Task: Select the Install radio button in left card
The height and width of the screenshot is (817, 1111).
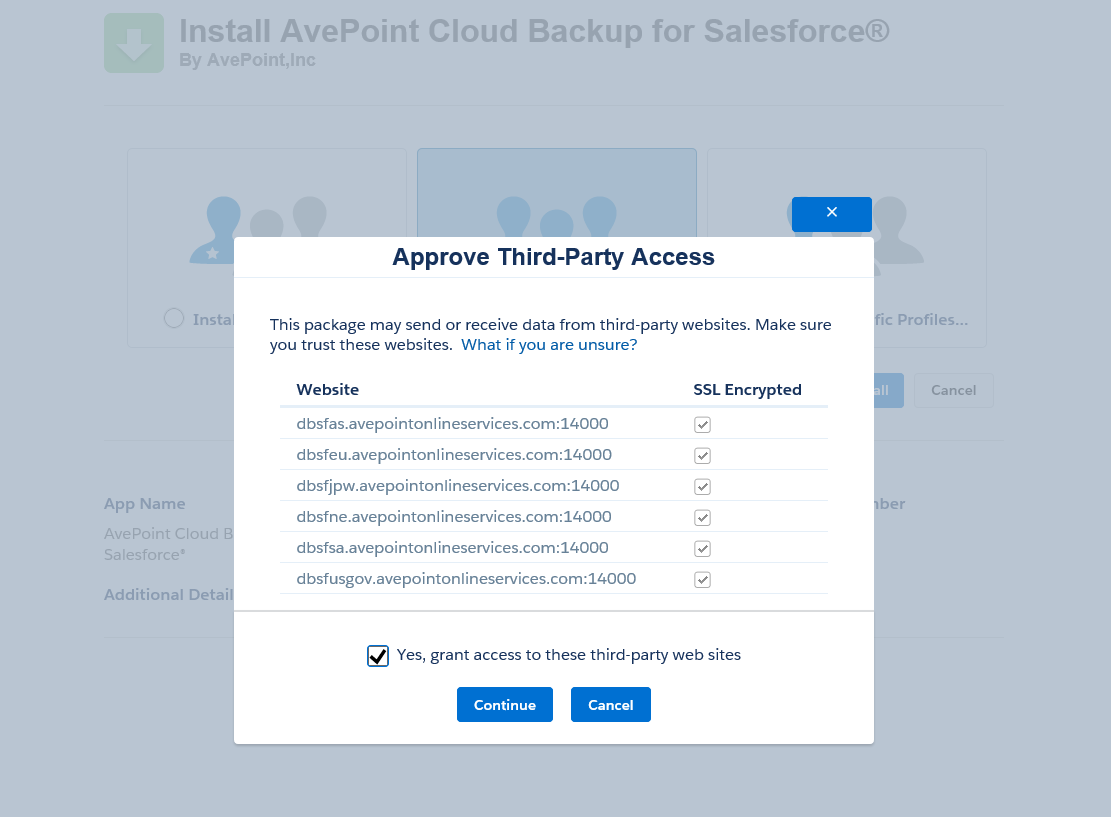Action: click(172, 318)
